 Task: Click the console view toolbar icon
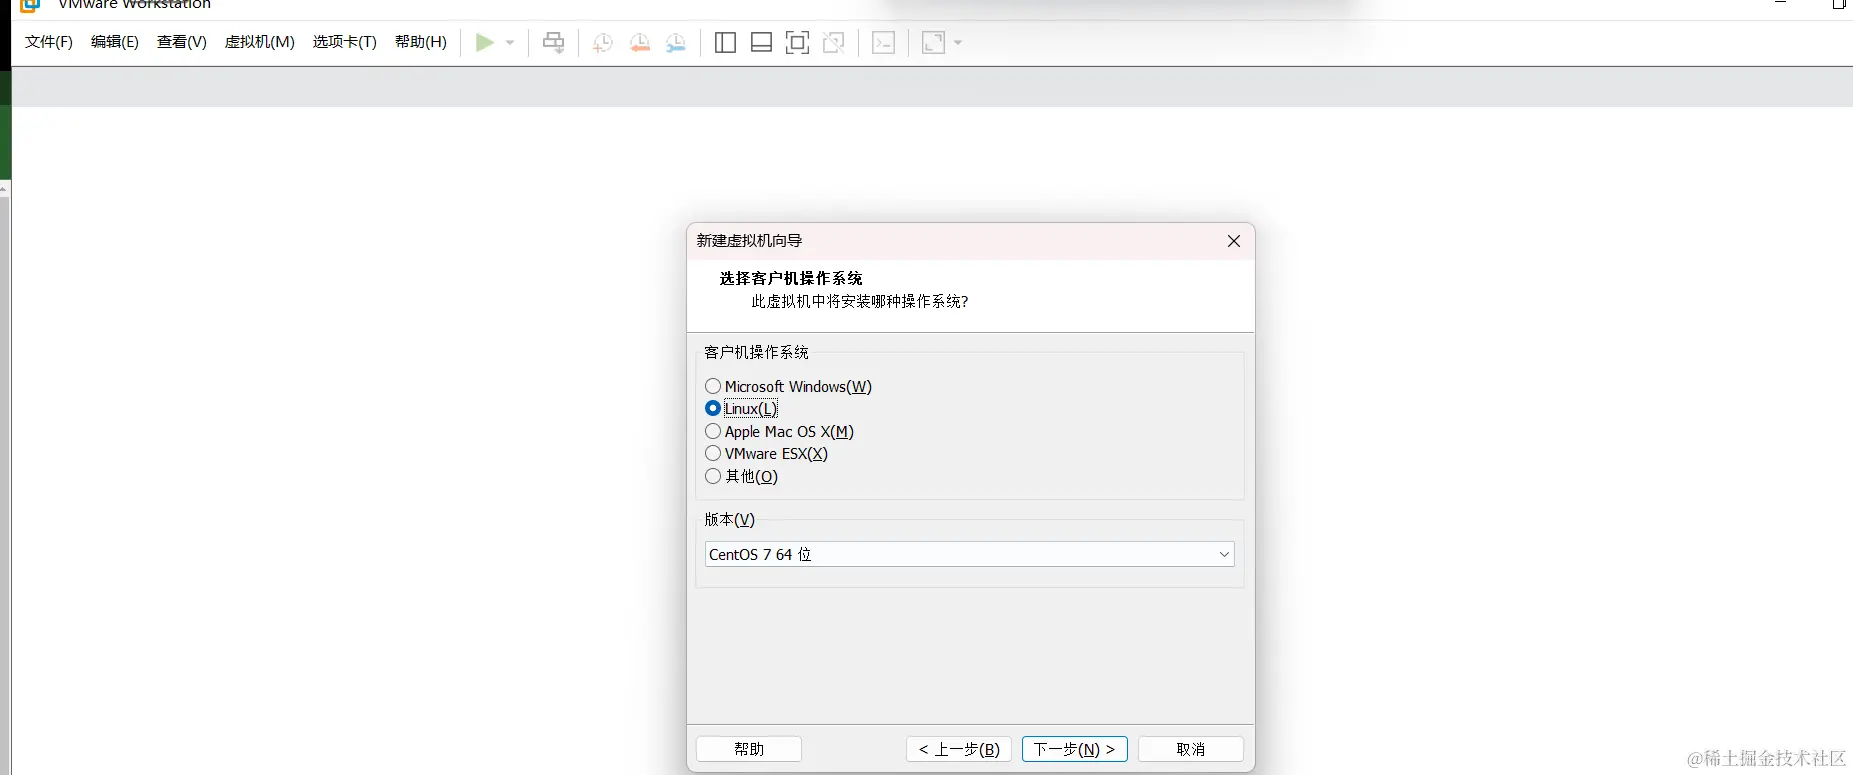click(x=884, y=42)
